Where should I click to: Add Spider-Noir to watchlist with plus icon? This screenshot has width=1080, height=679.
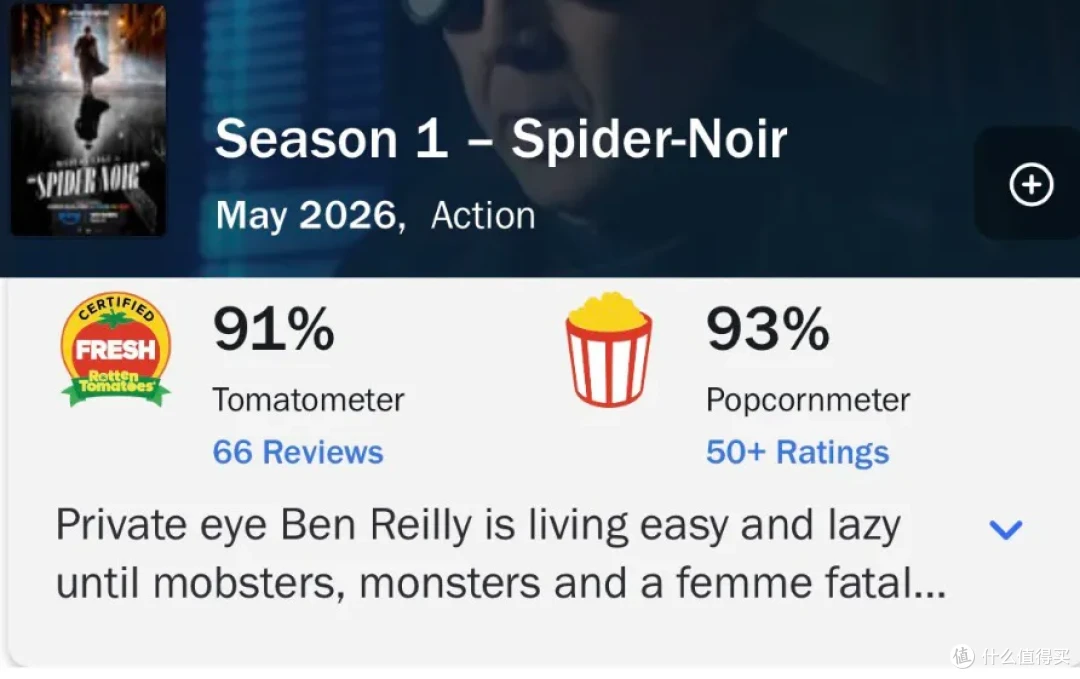click(x=1031, y=185)
